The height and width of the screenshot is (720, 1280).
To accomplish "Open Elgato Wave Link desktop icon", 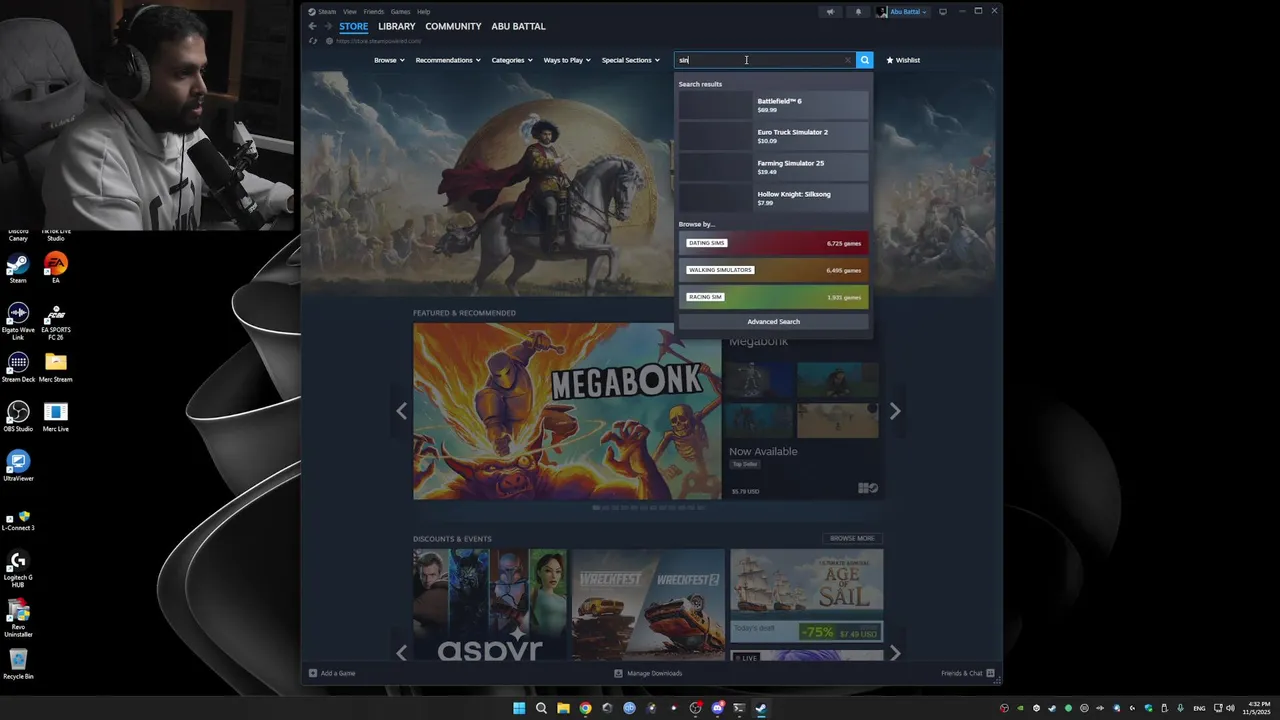I will coord(18,321).
